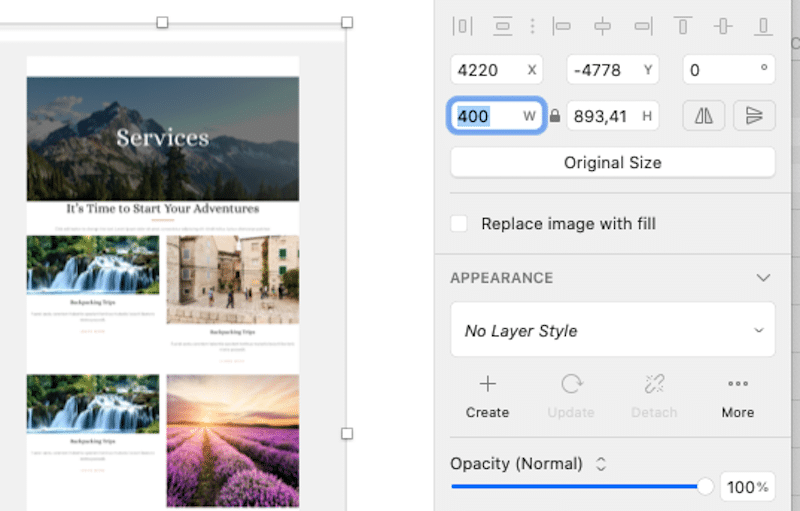The width and height of the screenshot is (800, 511).
Task: Distribute layers vertically
Action: click(503, 26)
